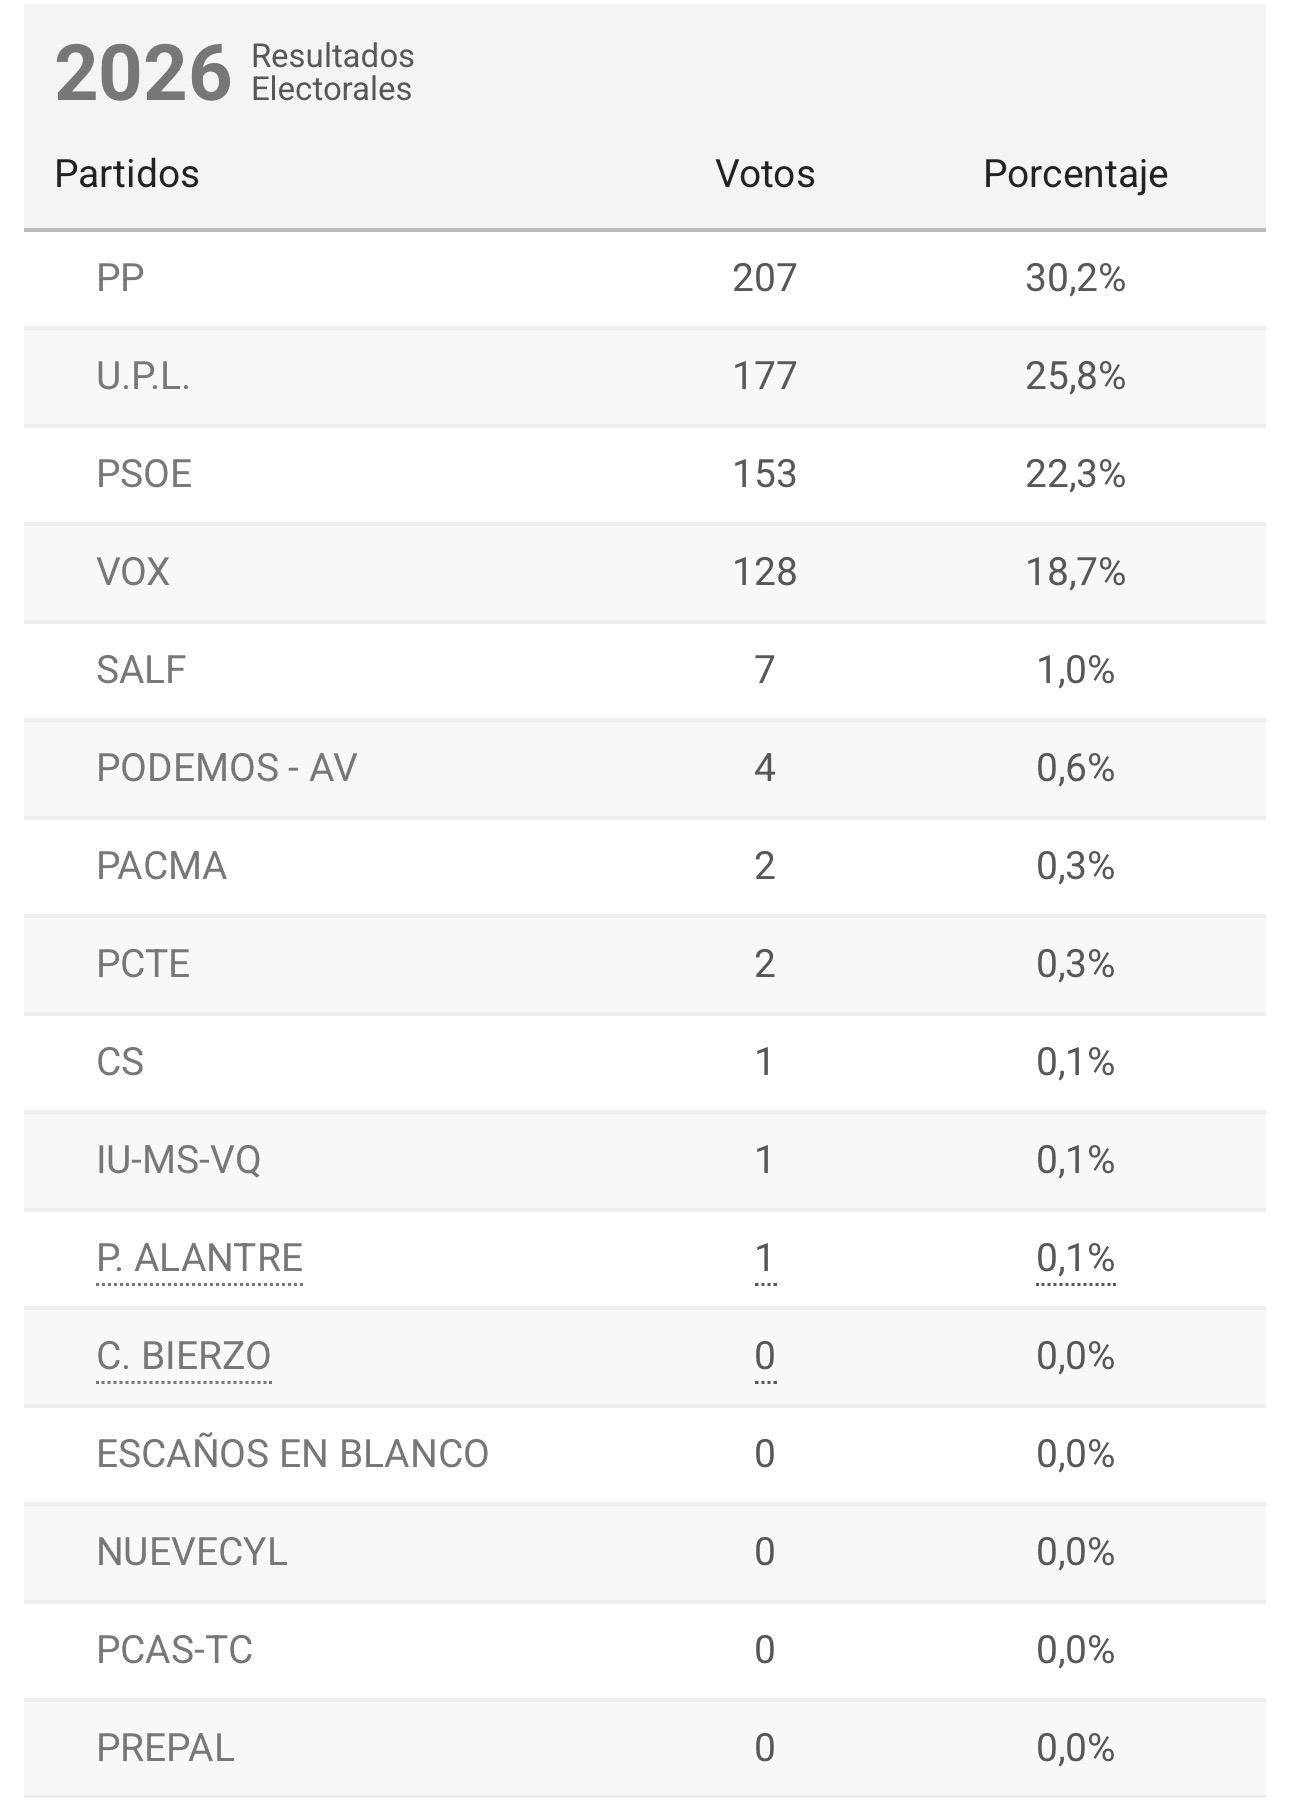Select the PREPAL party name

point(165,1748)
